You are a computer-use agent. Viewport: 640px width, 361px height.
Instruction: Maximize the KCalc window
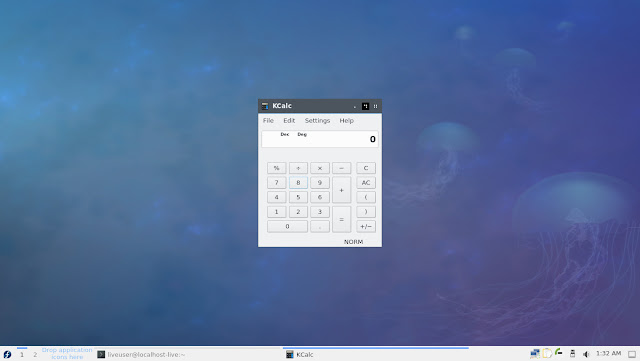365,106
